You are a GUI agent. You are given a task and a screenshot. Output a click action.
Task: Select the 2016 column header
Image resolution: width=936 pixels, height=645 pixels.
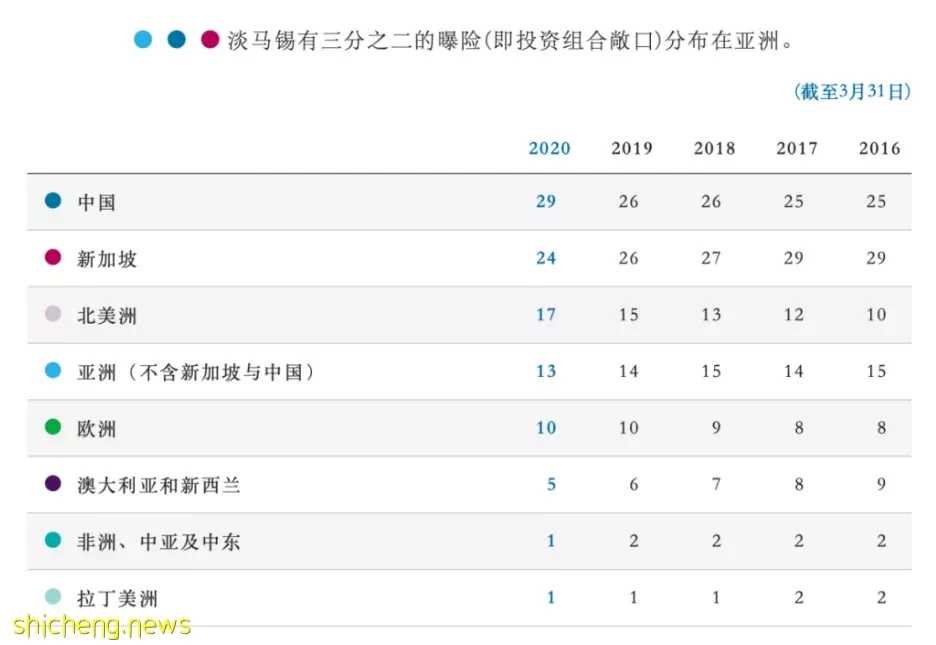click(879, 148)
